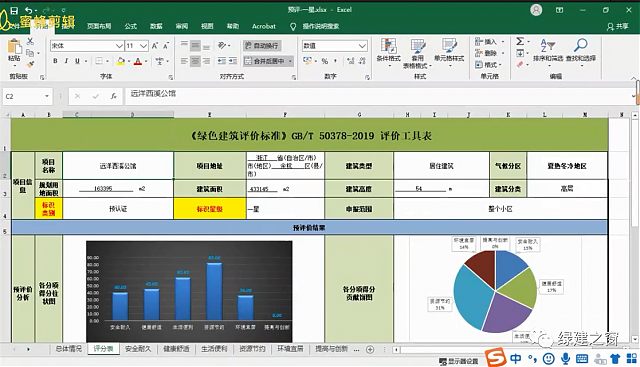Open the font size dropdown
The image size is (640, 367).
click(144, 46)
